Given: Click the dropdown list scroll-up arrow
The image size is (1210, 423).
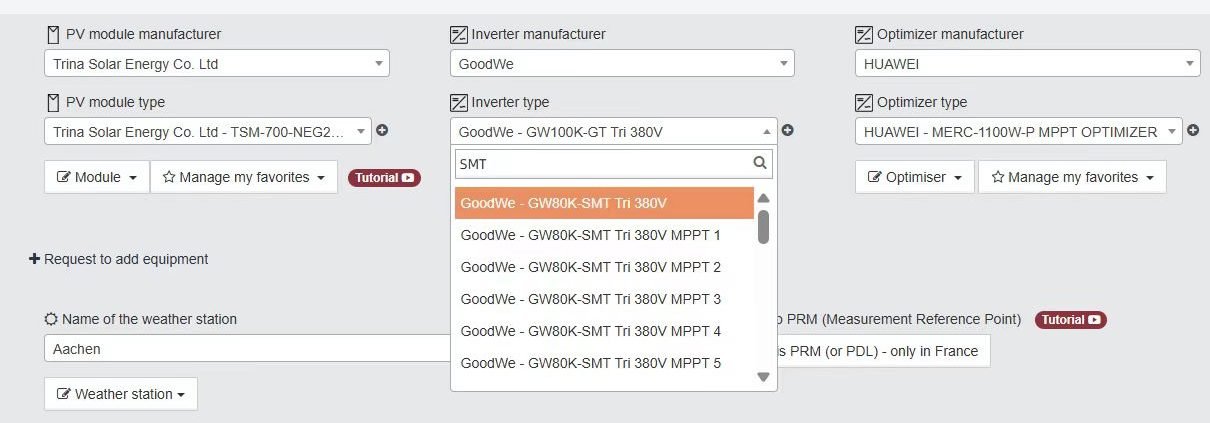Looking at the screenshot, I should [x=763, y=198].
